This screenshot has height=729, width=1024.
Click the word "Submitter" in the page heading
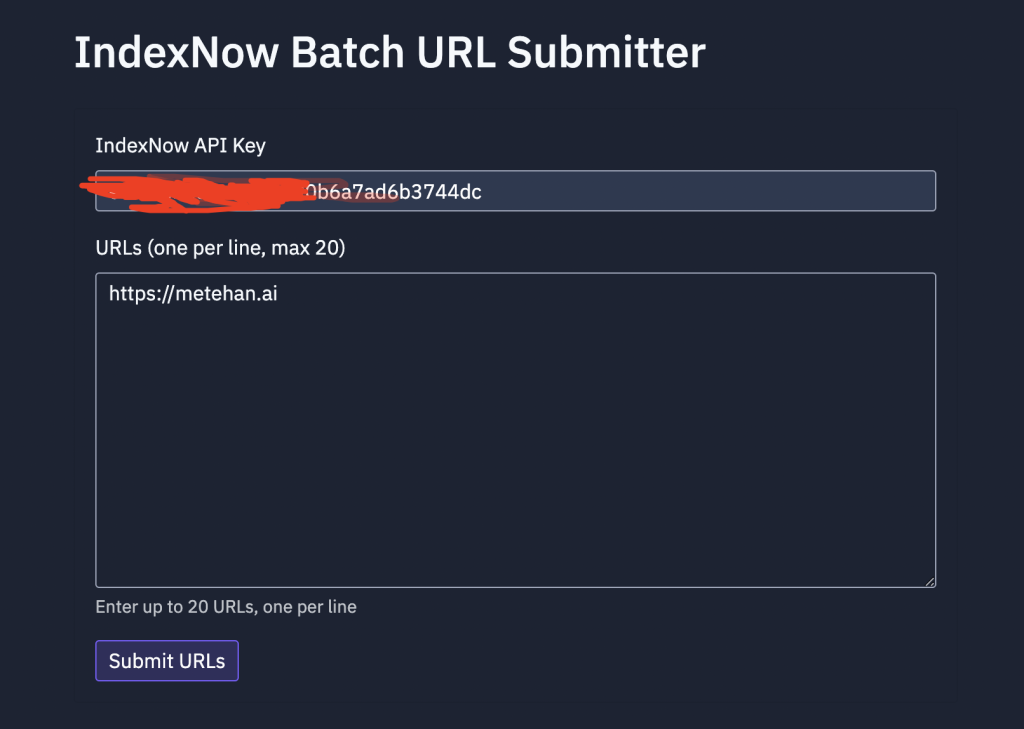[606, 52]
